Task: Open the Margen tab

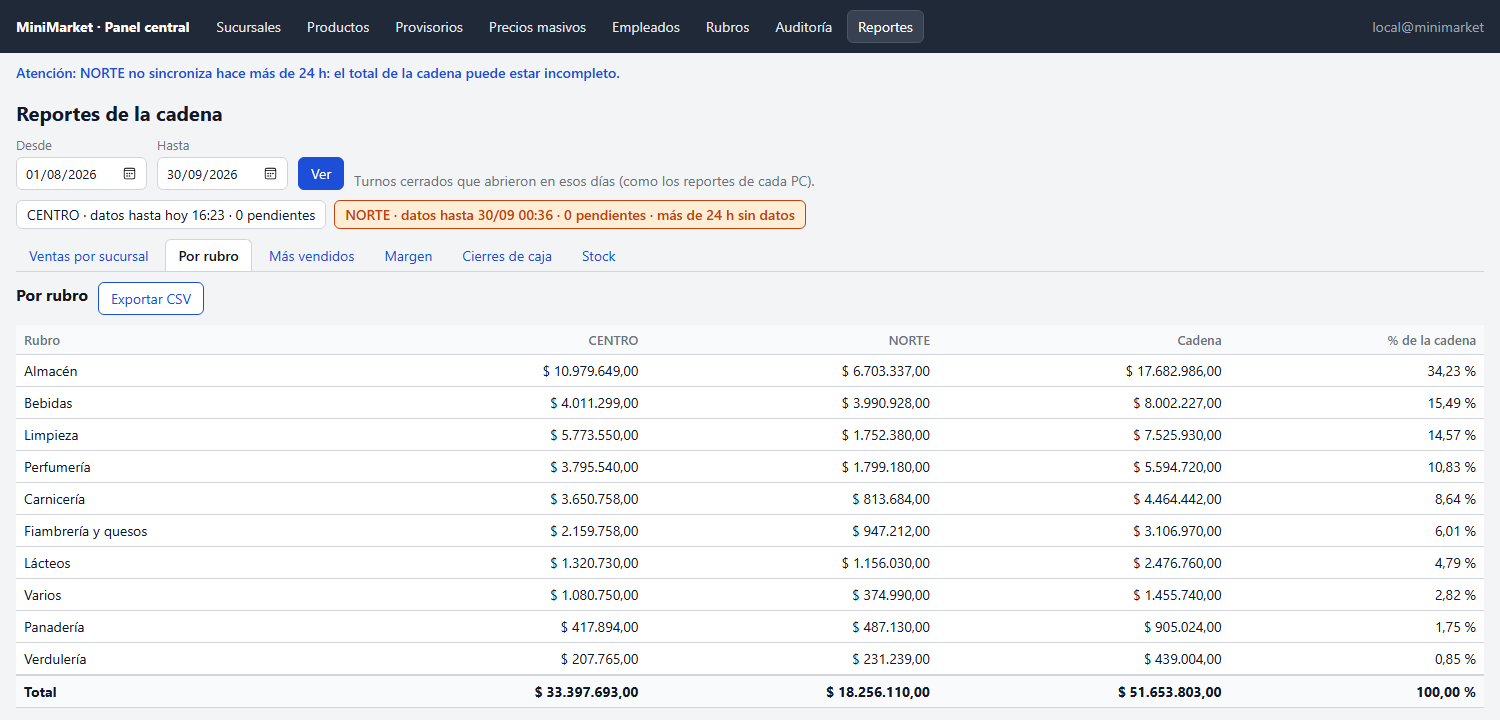Action: click(409, 256)
